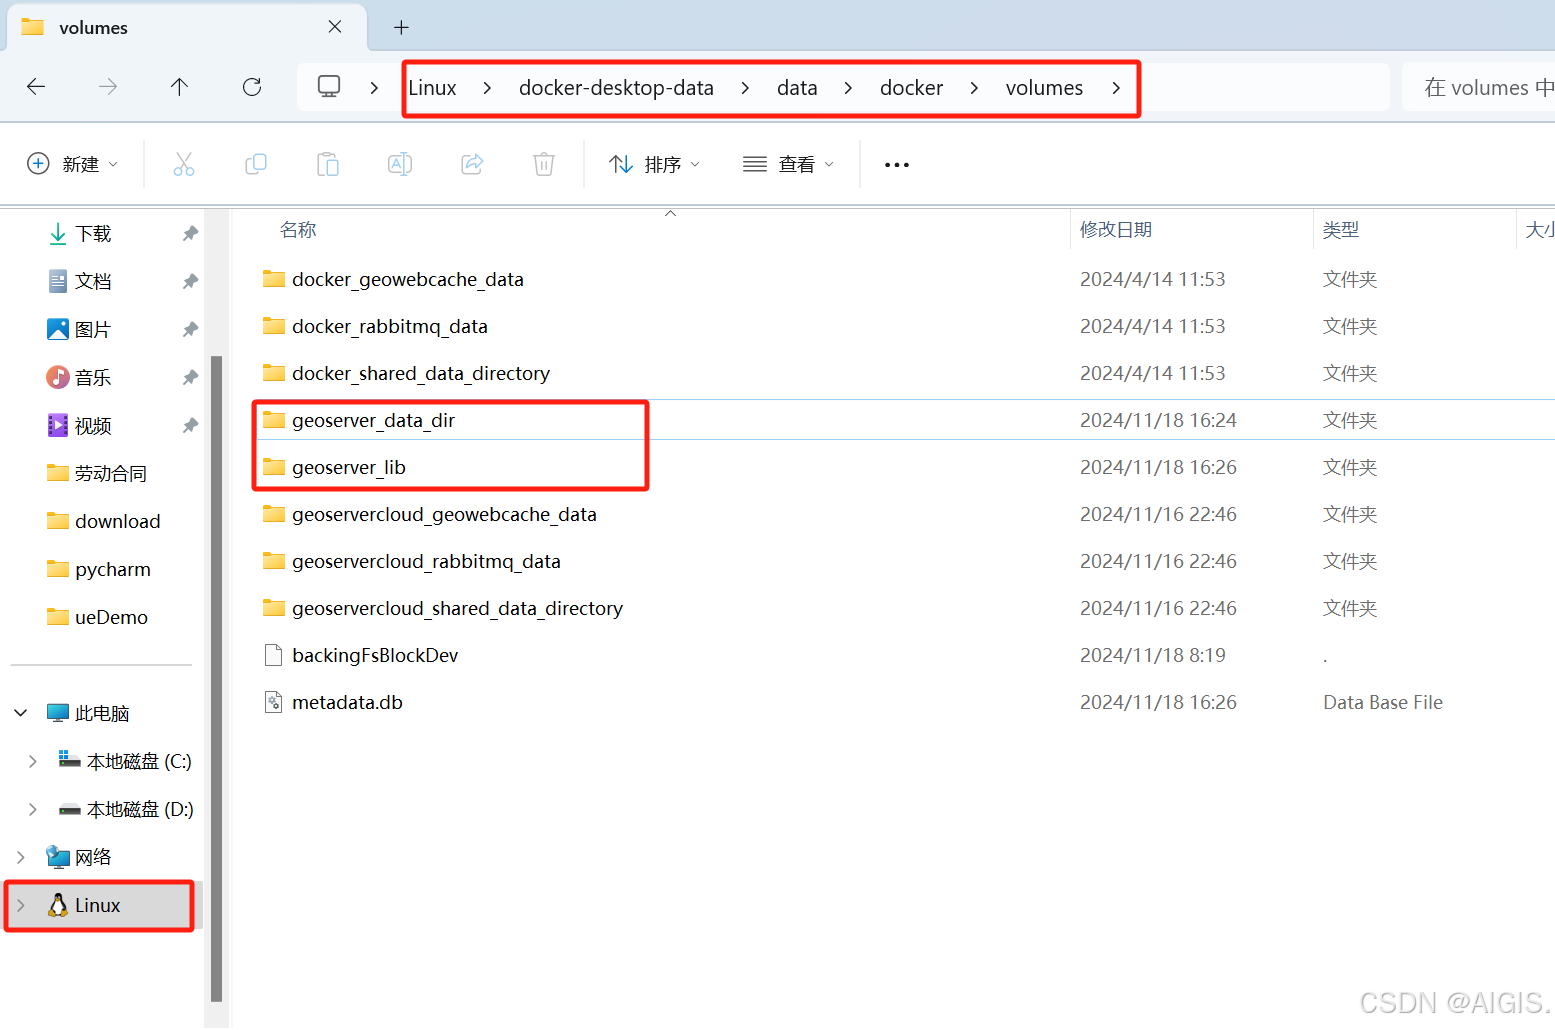The width and height of the screenshot is (1555, 1030).
Task: Click the Share icon in toolbar
Action: tap(472, 164)
